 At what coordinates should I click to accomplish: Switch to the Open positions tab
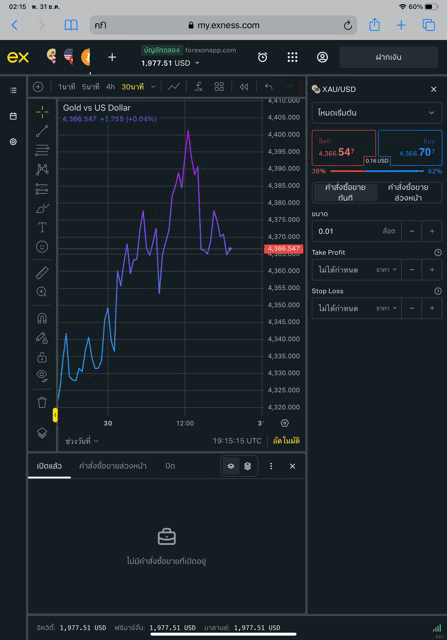pyautogui.click(x=49, y=466)
